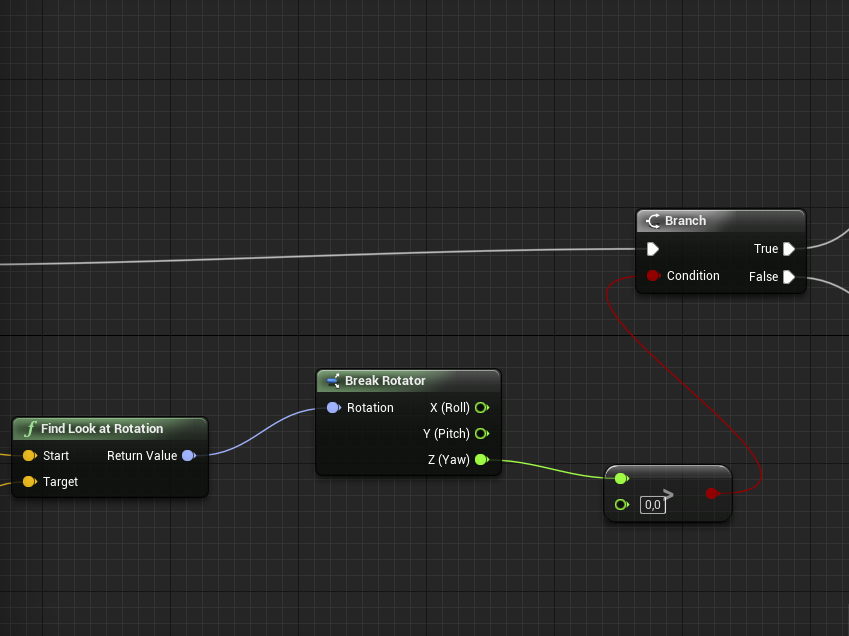Click the X (Roll) output pin
Image resolution: width=849 pixels, height=636 pixels.
[482, 408]
